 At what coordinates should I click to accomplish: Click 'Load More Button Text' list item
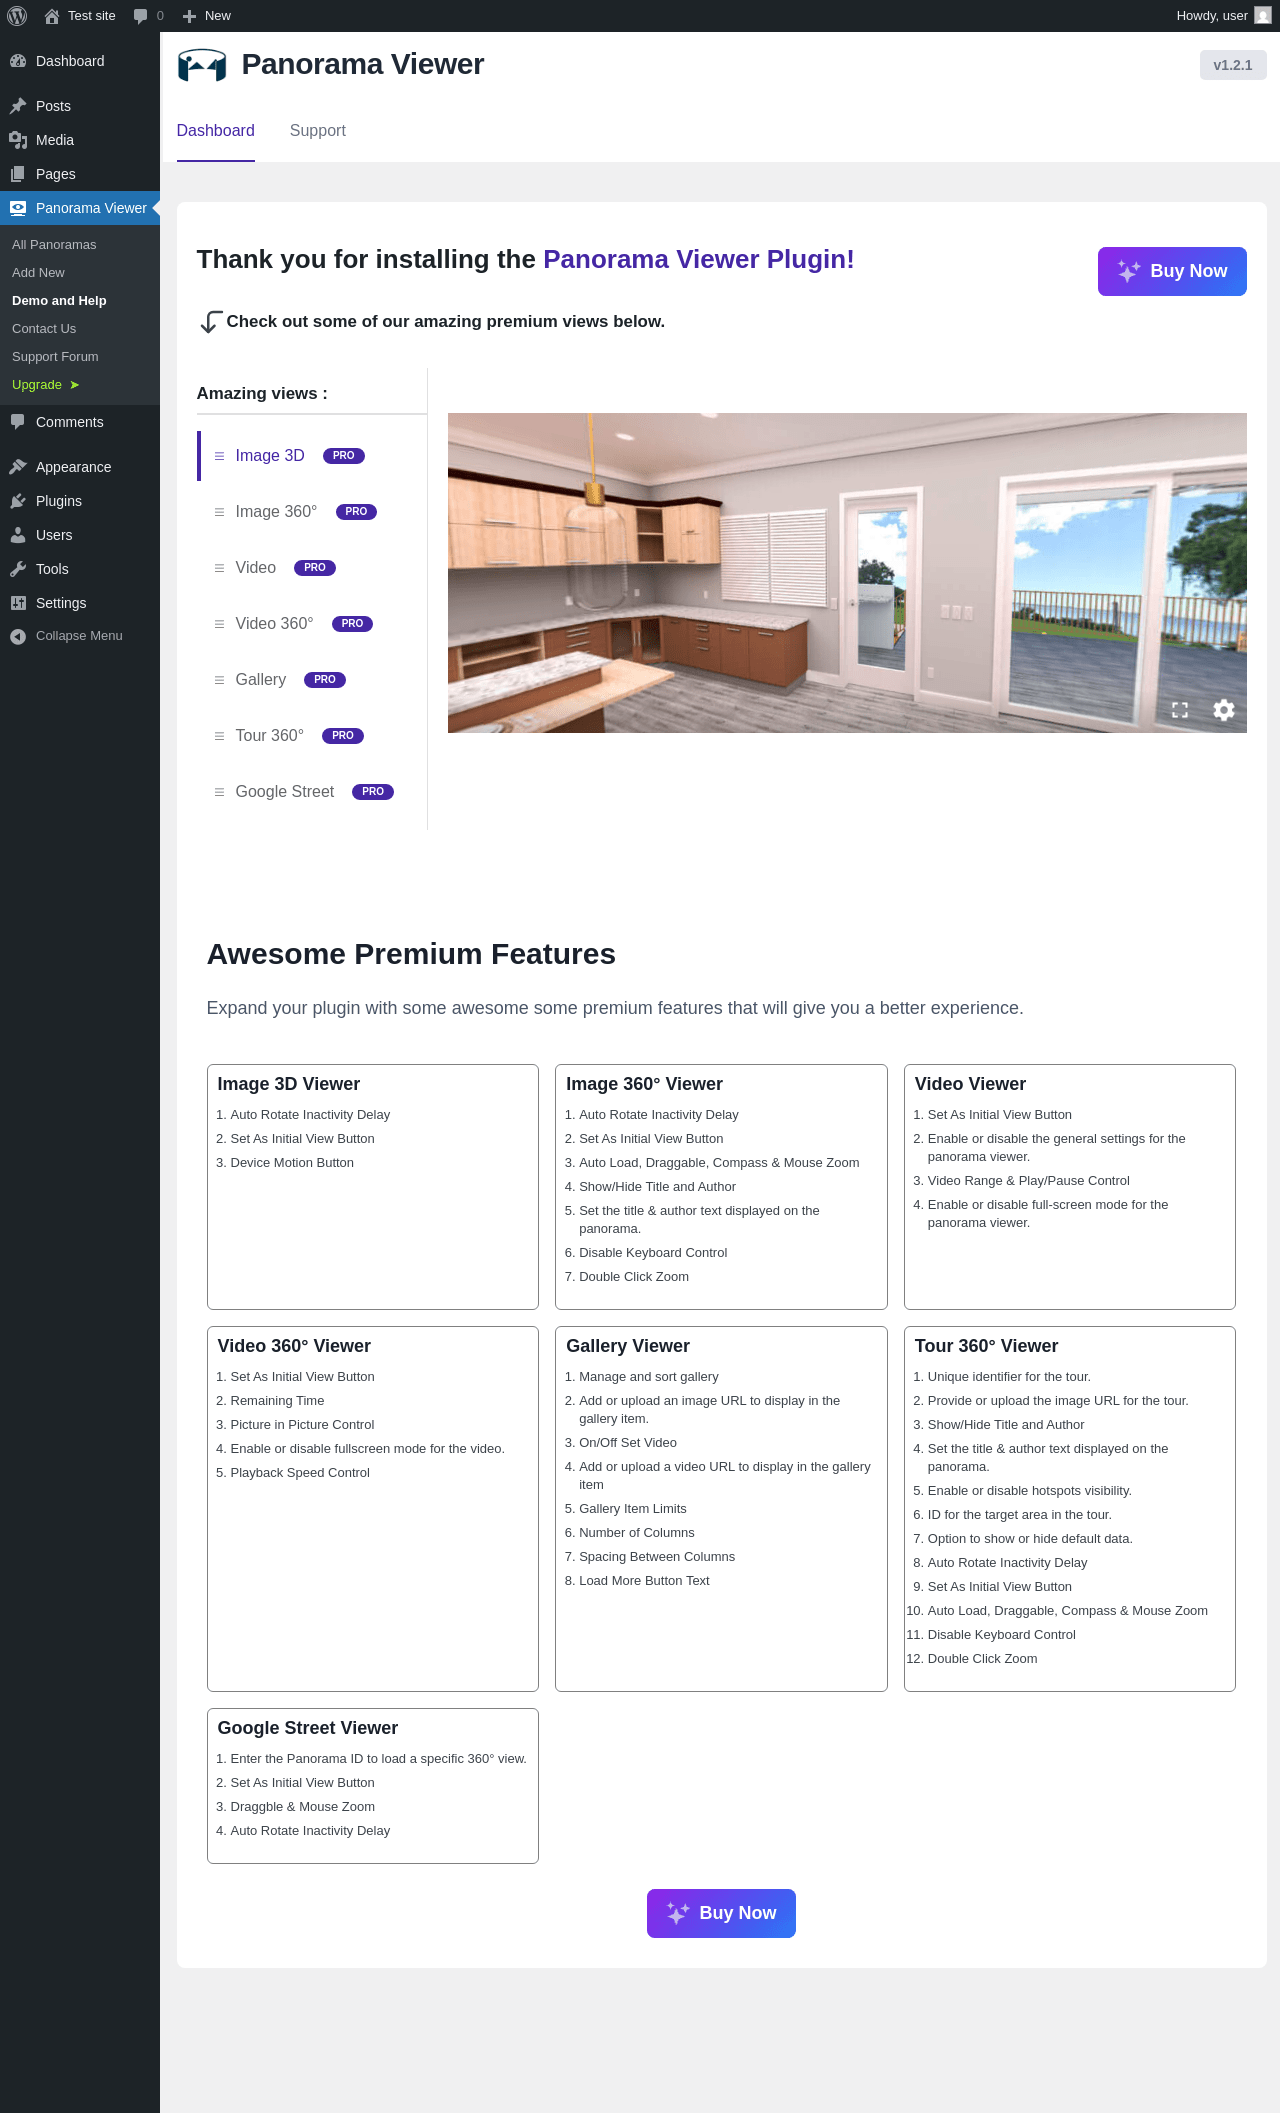pyautogui.click(x=644, y=1581)
